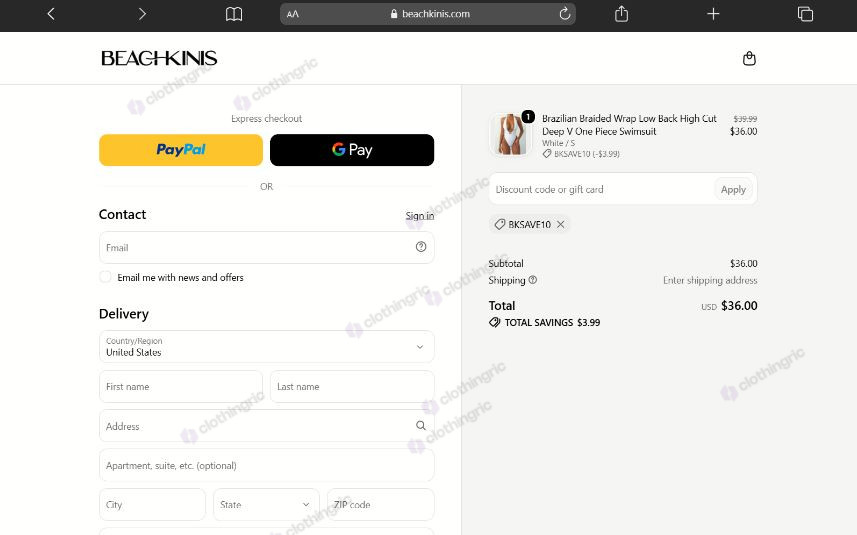The width and height of the screenshot is (857, 535).
Task: Show all tabs with the tabs overview icon
Action: pos(805,14)
